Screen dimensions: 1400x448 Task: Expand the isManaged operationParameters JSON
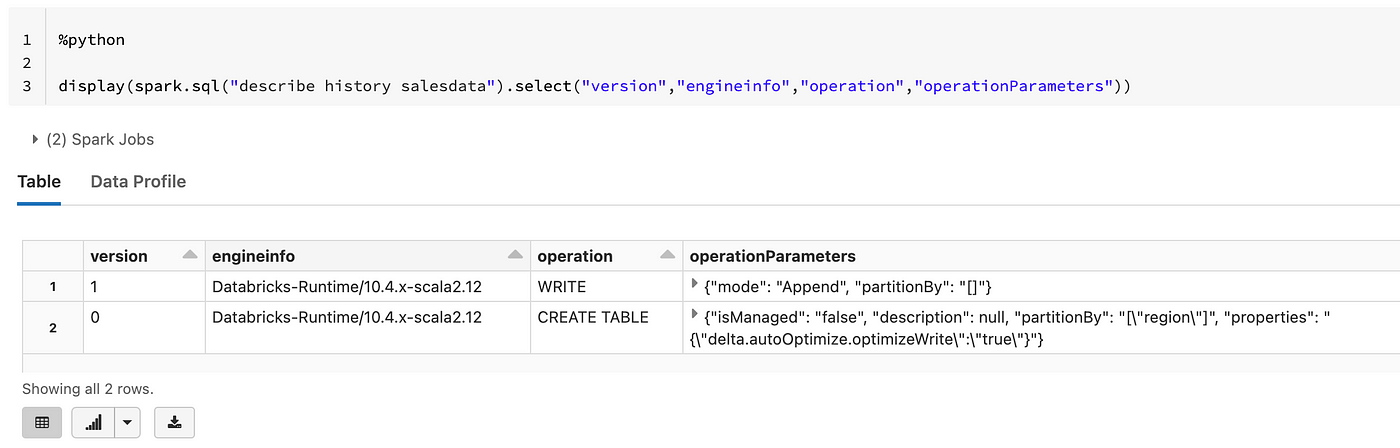tap(695, 315)
